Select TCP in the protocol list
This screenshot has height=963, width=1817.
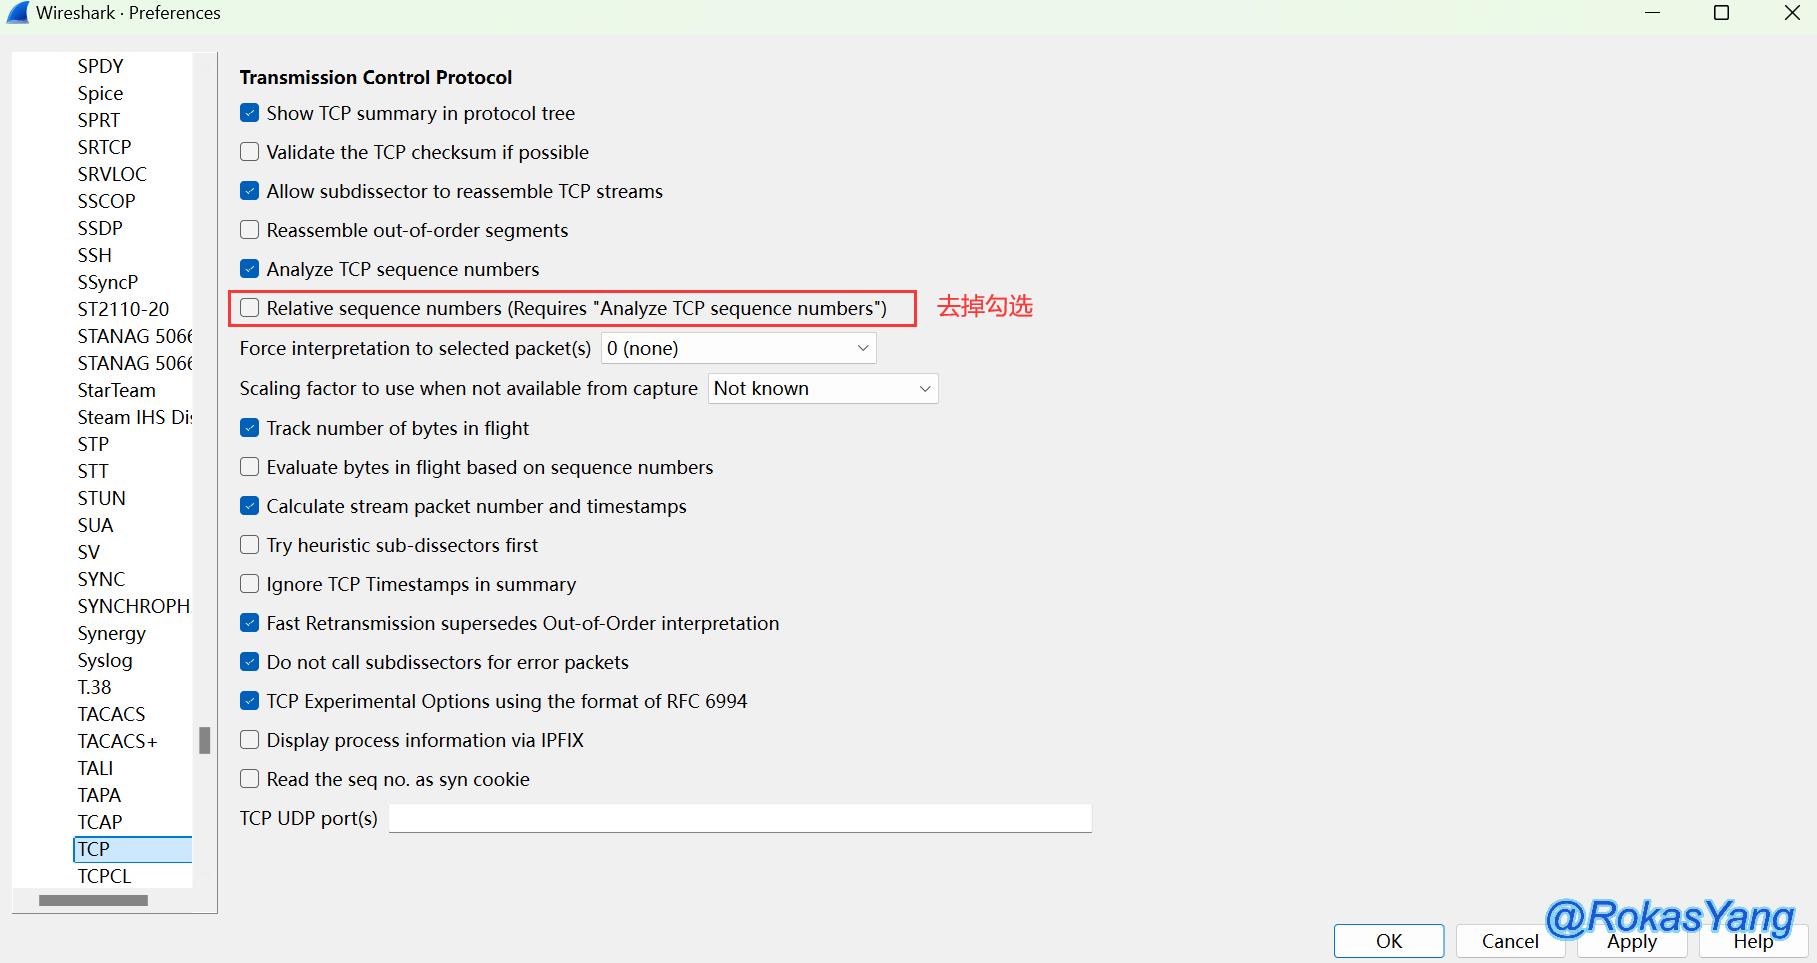(x=94, y=849)
